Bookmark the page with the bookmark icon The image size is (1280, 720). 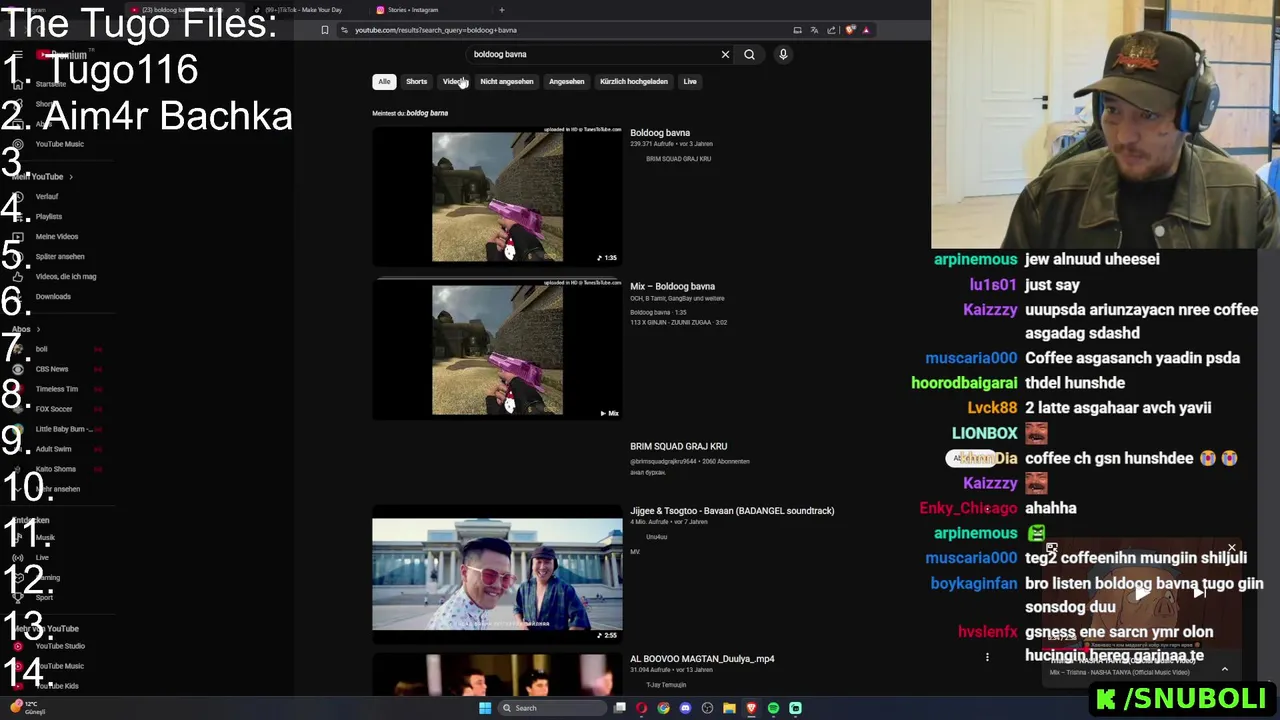pyautogui.click(x=324, y=30)
